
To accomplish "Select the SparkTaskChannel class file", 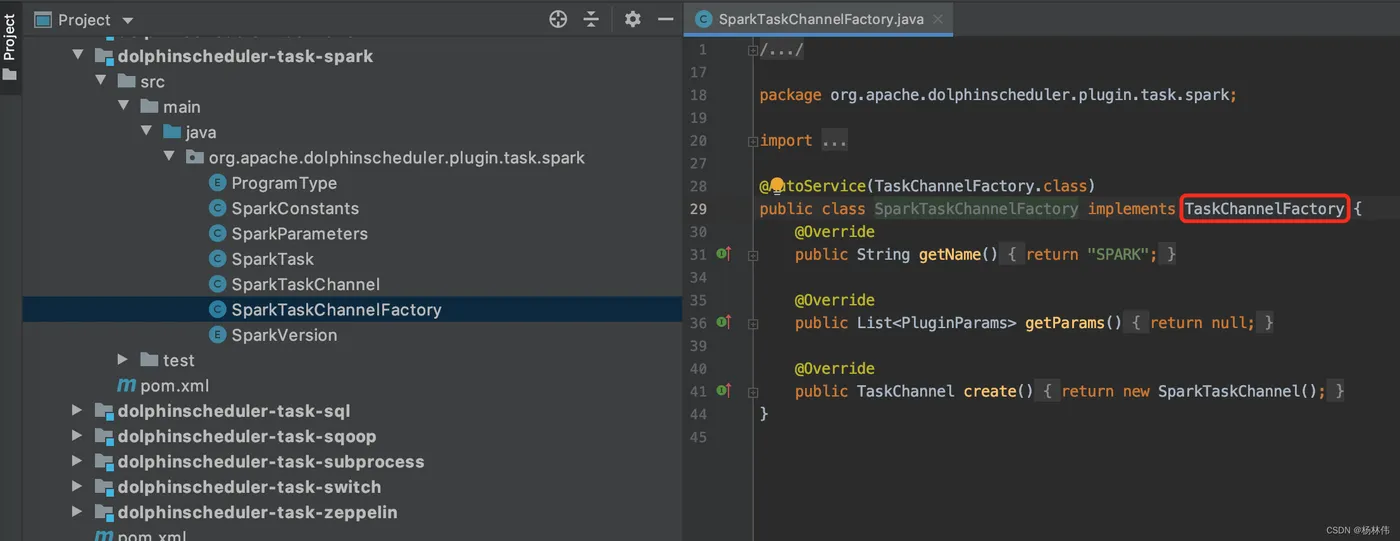I will click(305, 284).
